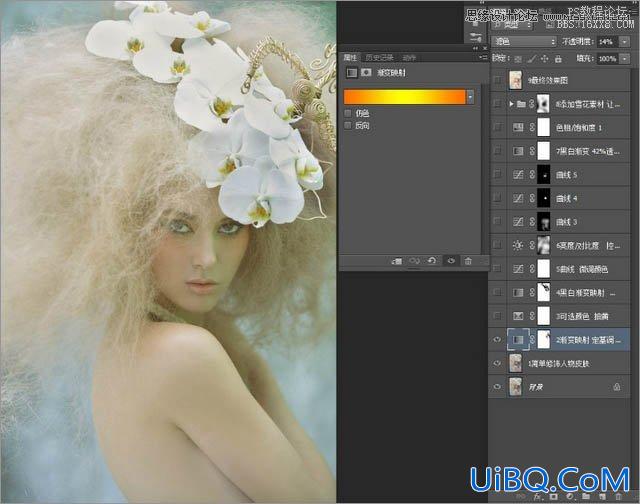Click the adjustments panel icon in collapsed dock
The width and height of the screenshot is (640, 504).
pyautogui.click(x=475, y=38)
